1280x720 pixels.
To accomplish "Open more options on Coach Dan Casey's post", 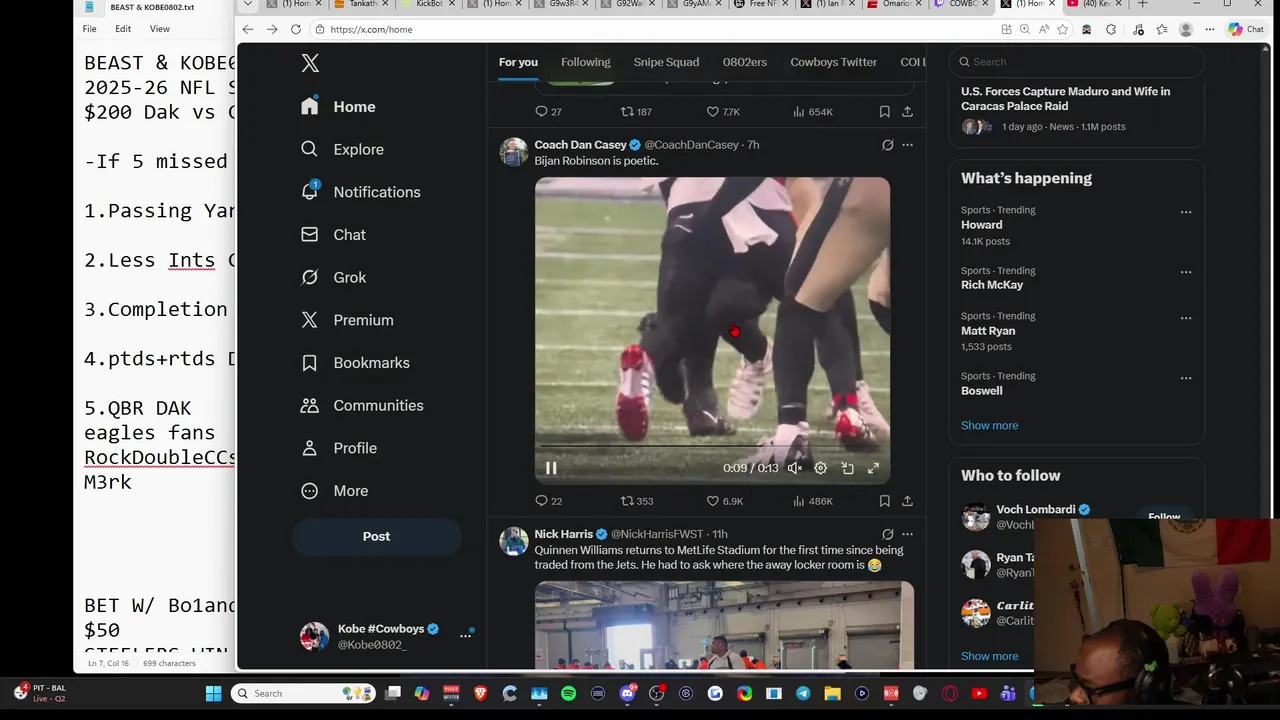I will [907, 145].
